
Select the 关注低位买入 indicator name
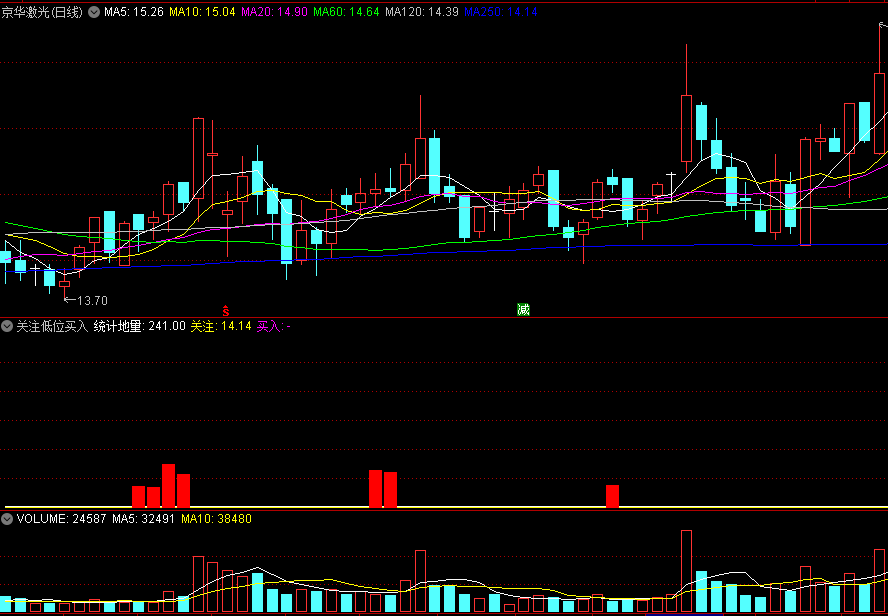coord(52,326)
